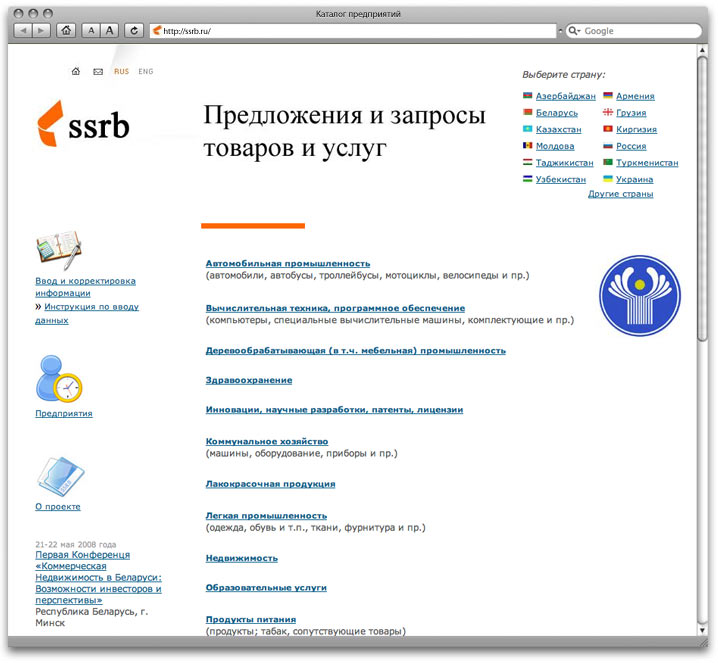Image resolution: width=718 pixels, height=663 pixels.
Task: Expand the Google search magnifier dropdown
Action: point(576,31)
